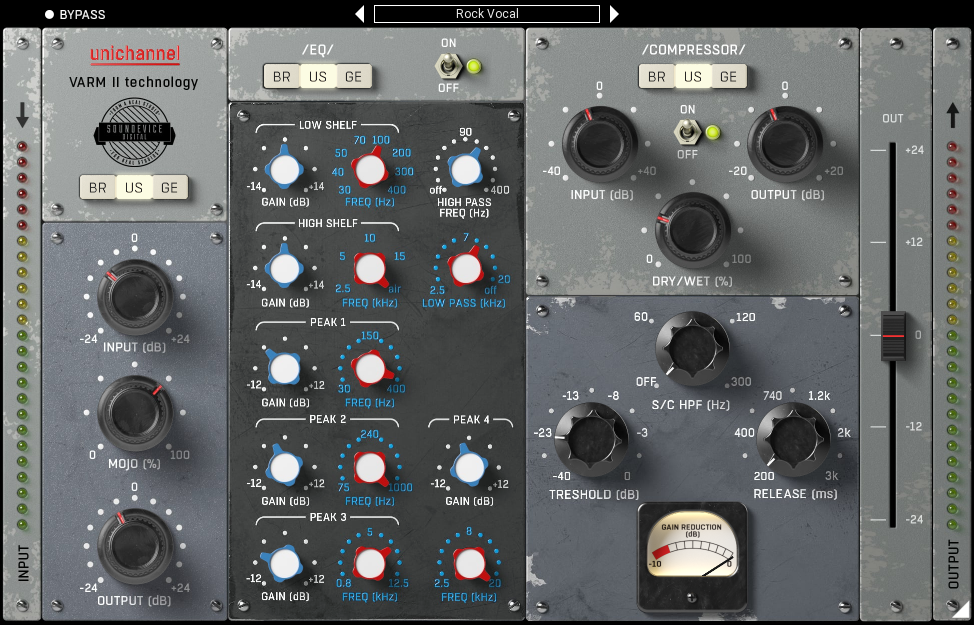Click the Low Shelf GAIN blue knob
The width and height of the screenshot is (974, 625).
click(285, 170)
